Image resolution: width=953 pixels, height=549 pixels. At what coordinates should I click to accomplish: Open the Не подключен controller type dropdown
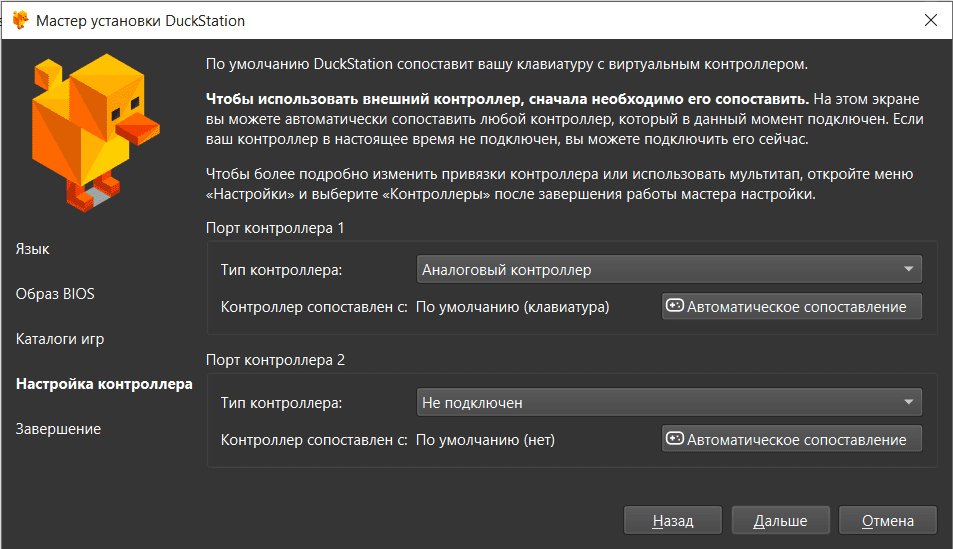point(667,403)
